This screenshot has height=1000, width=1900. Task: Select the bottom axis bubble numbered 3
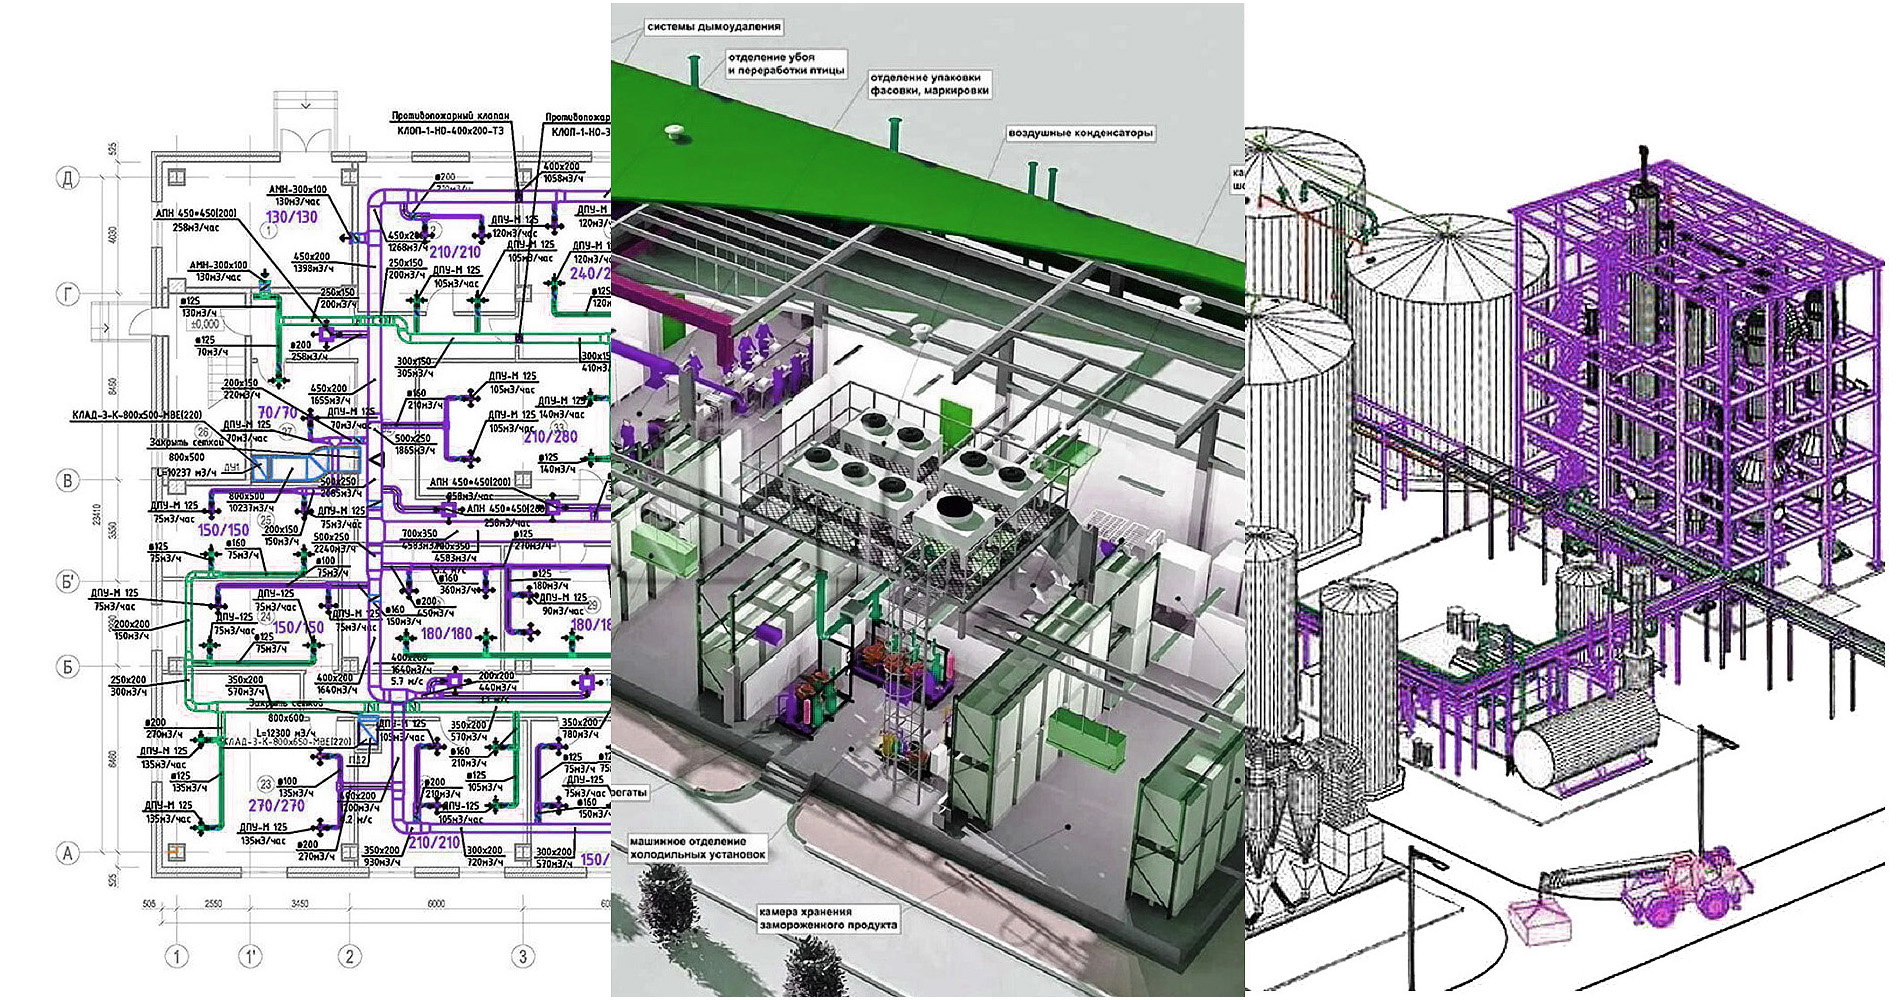tap(522, 956)
